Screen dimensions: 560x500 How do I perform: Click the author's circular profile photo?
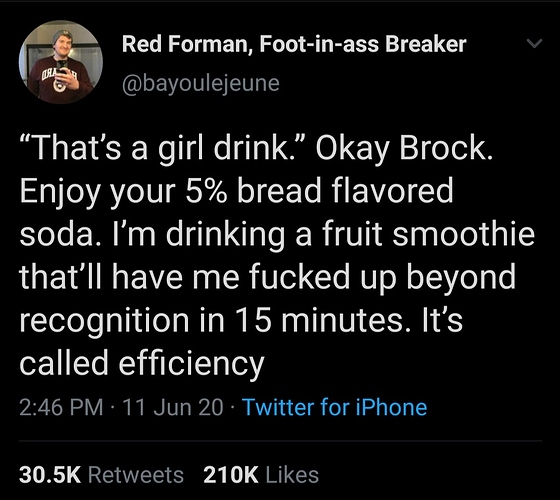pyautogui.click(x=61, y=62)
